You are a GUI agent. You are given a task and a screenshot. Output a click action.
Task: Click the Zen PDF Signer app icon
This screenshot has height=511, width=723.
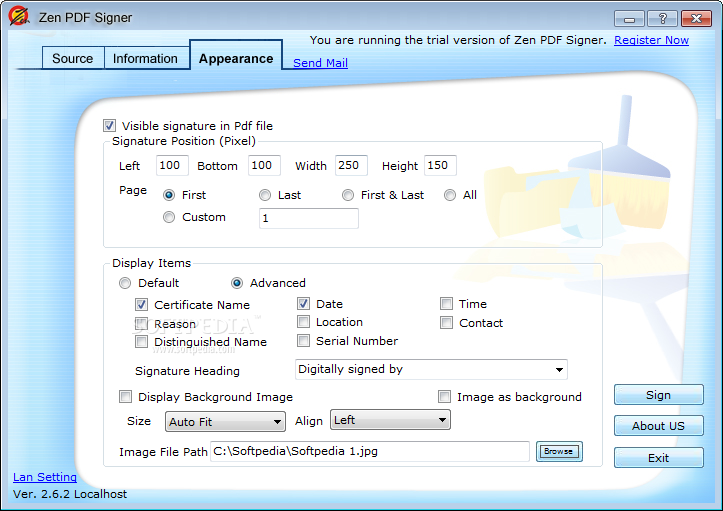(x=19, y=17)
